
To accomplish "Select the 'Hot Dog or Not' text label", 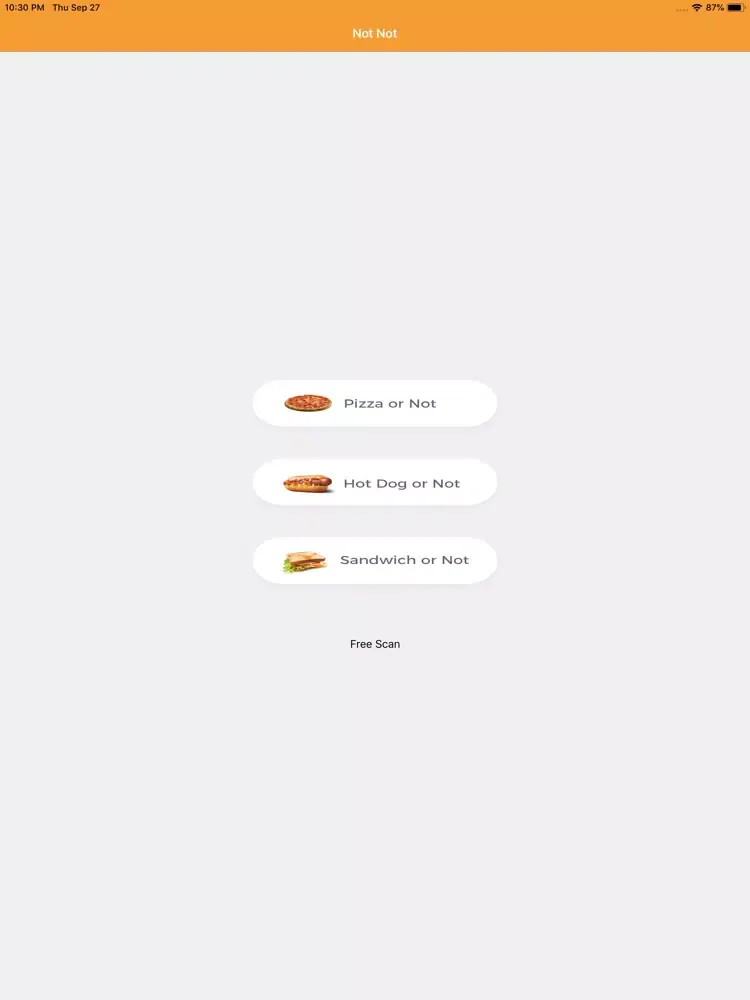I will (402, 483).
